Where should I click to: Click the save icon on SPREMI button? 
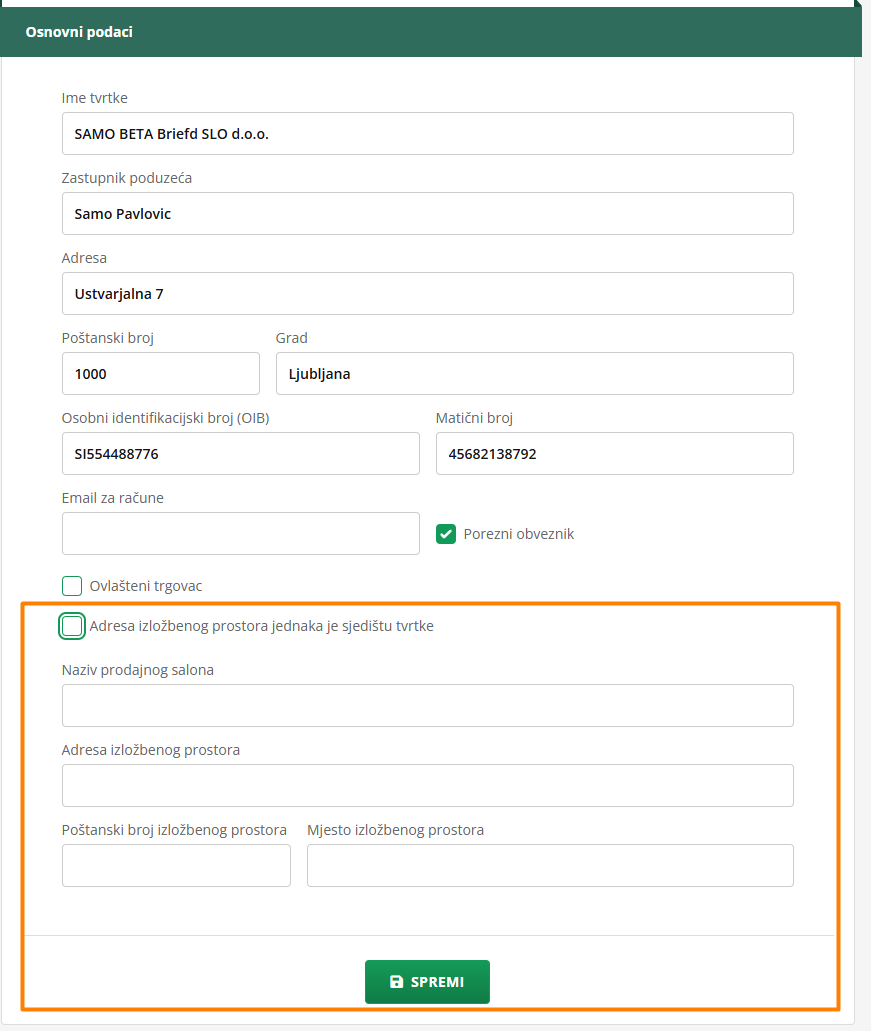396,982
